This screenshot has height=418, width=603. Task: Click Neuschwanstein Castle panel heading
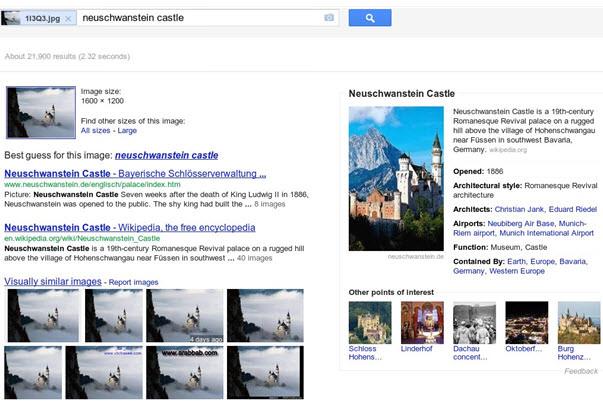(401, 93)
